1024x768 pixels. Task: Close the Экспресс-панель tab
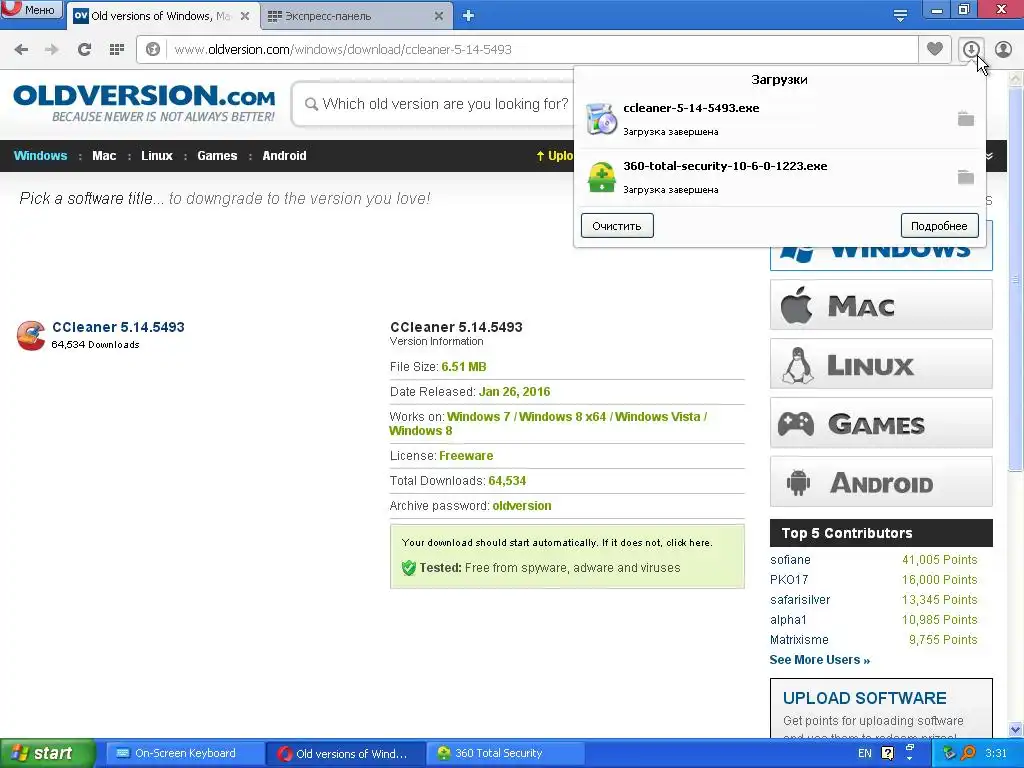click(x=439, y=16)
